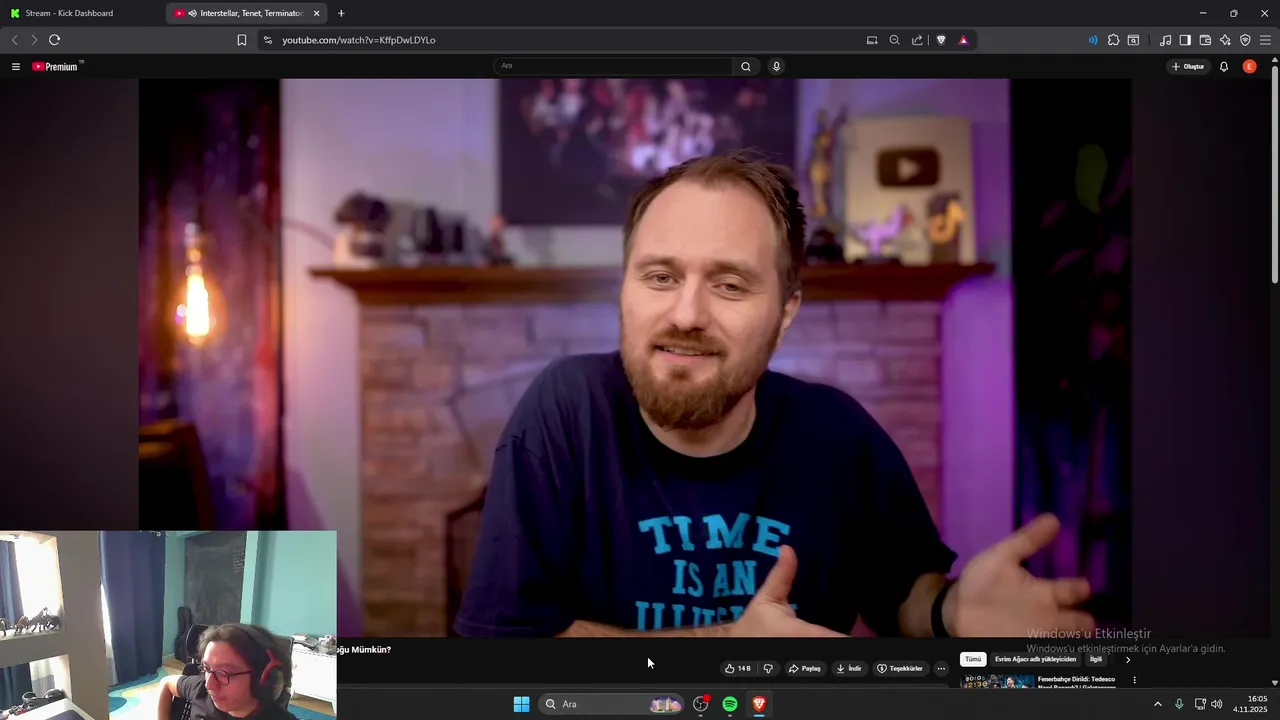This screenshot has height=720, width=1280.
Task: Open the Brave Shields lion icon
Action: [941, 40]
